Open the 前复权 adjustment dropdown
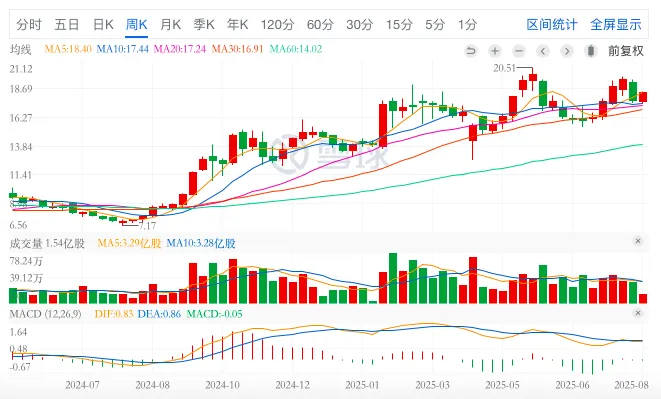 [626, 51]
